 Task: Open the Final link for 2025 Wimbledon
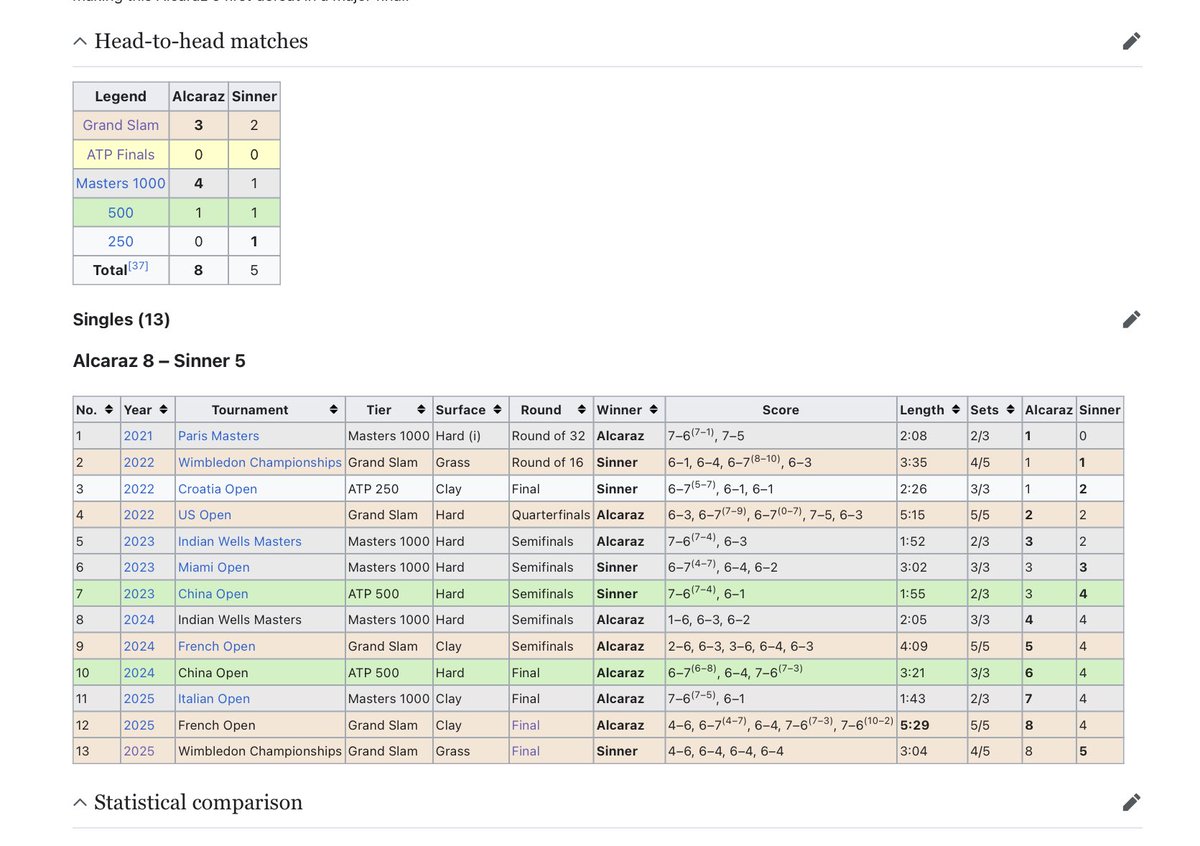coord(525,751)
